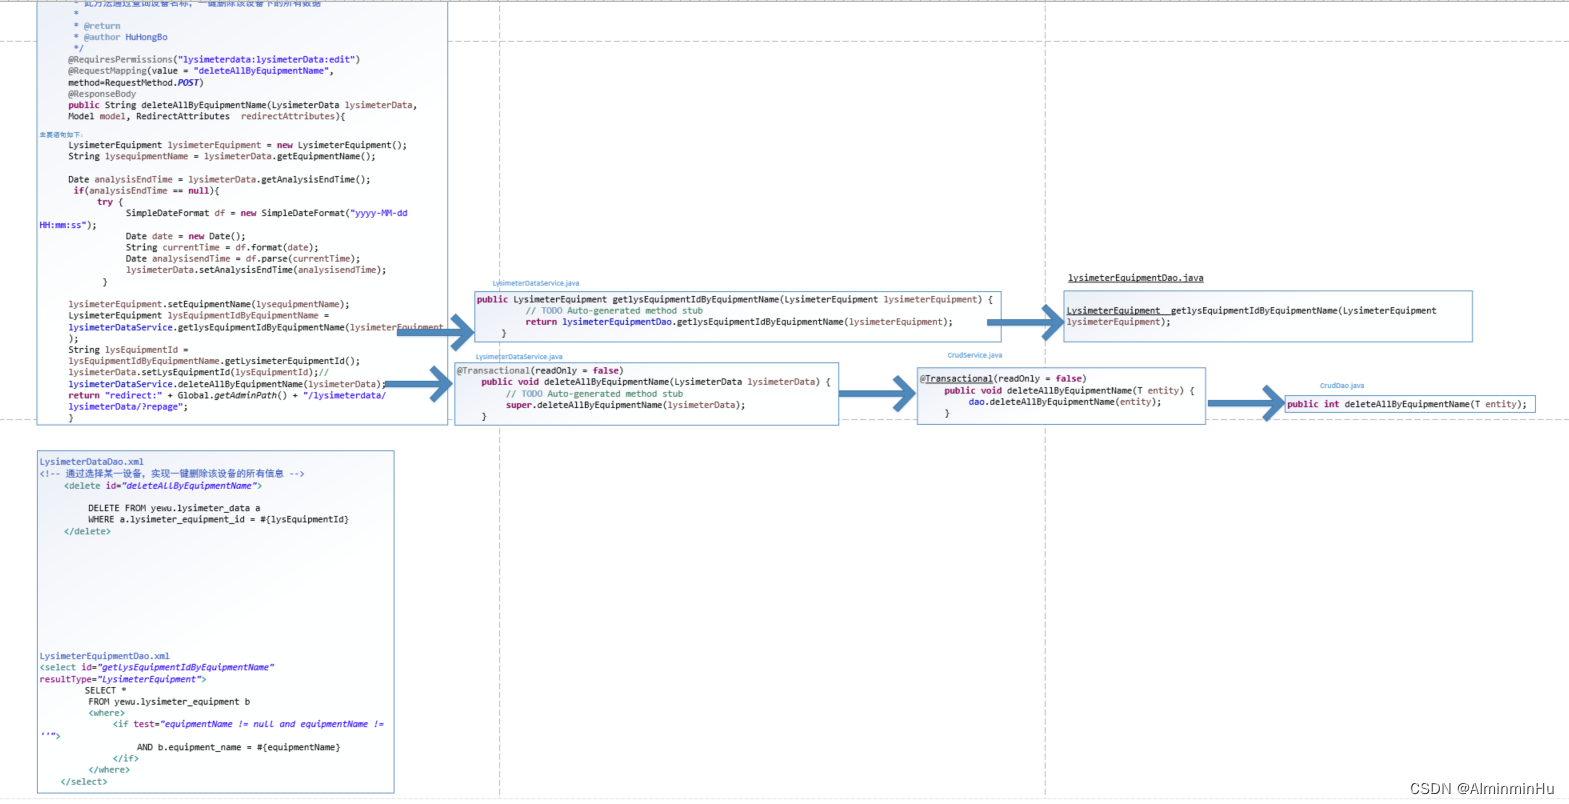1569x804 pixels.
Task: Click the "public void deleteAllByEquipmentName(LysimeterData lysimeterData)" line
Action: point(656,382)
